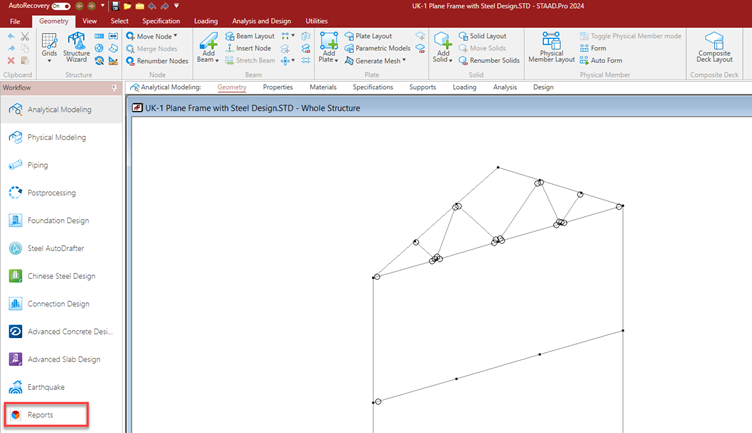Open the Advanced Concrete Design workflow
752x433 pixels.
coord(61,332)
